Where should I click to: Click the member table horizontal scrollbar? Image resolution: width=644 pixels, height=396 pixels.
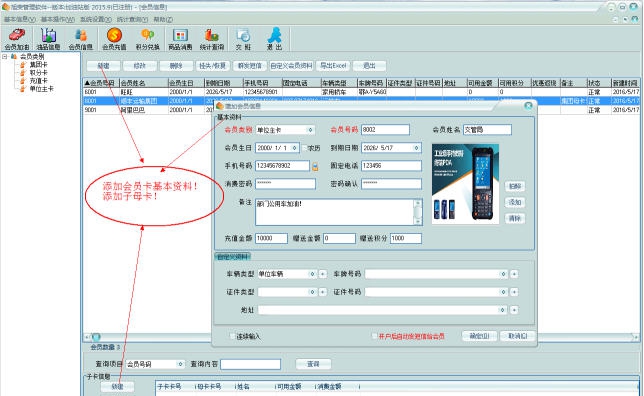point(361,337)
